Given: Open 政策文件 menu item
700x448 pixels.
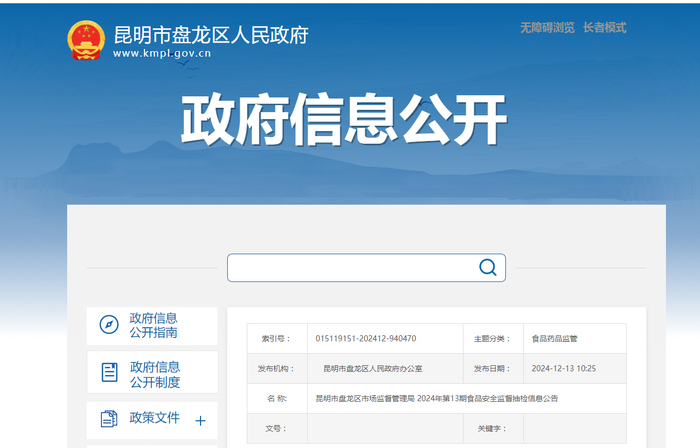Looking at the screenshot, I should tap(152, 420).
